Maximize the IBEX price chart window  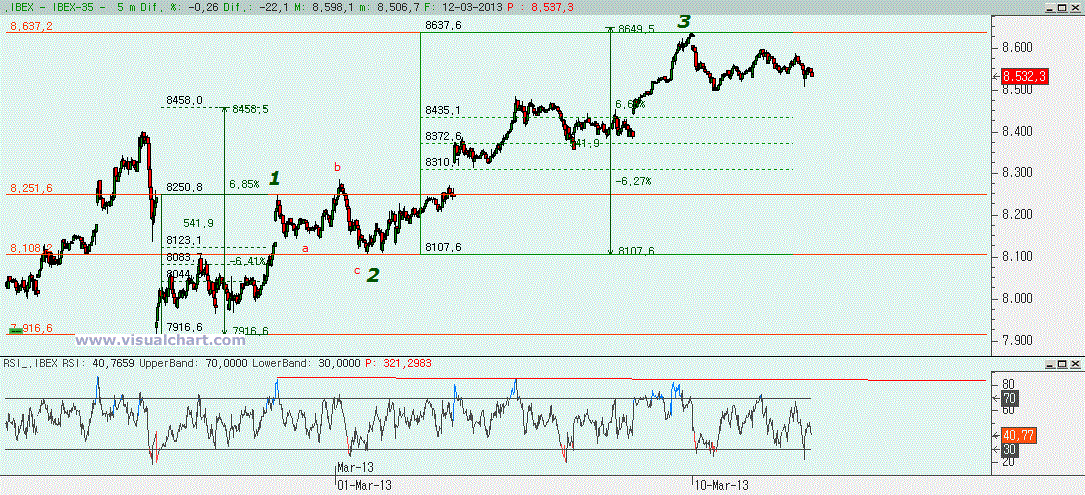tap(1061, 8)
